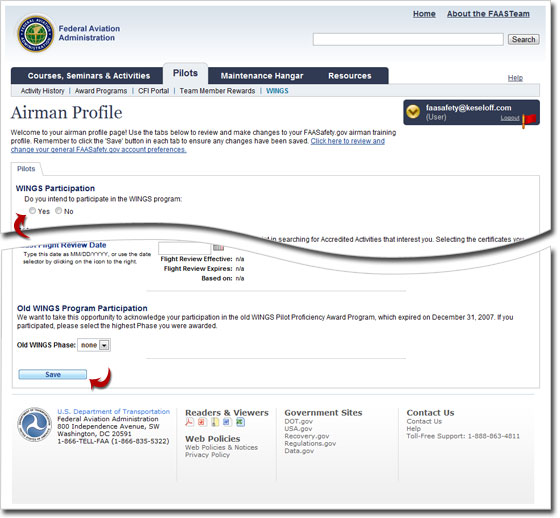Open Courses, Seminars & Activities tab
Image resolution: width=560 pixels, height=518 pixels.
tap(89, 76)
